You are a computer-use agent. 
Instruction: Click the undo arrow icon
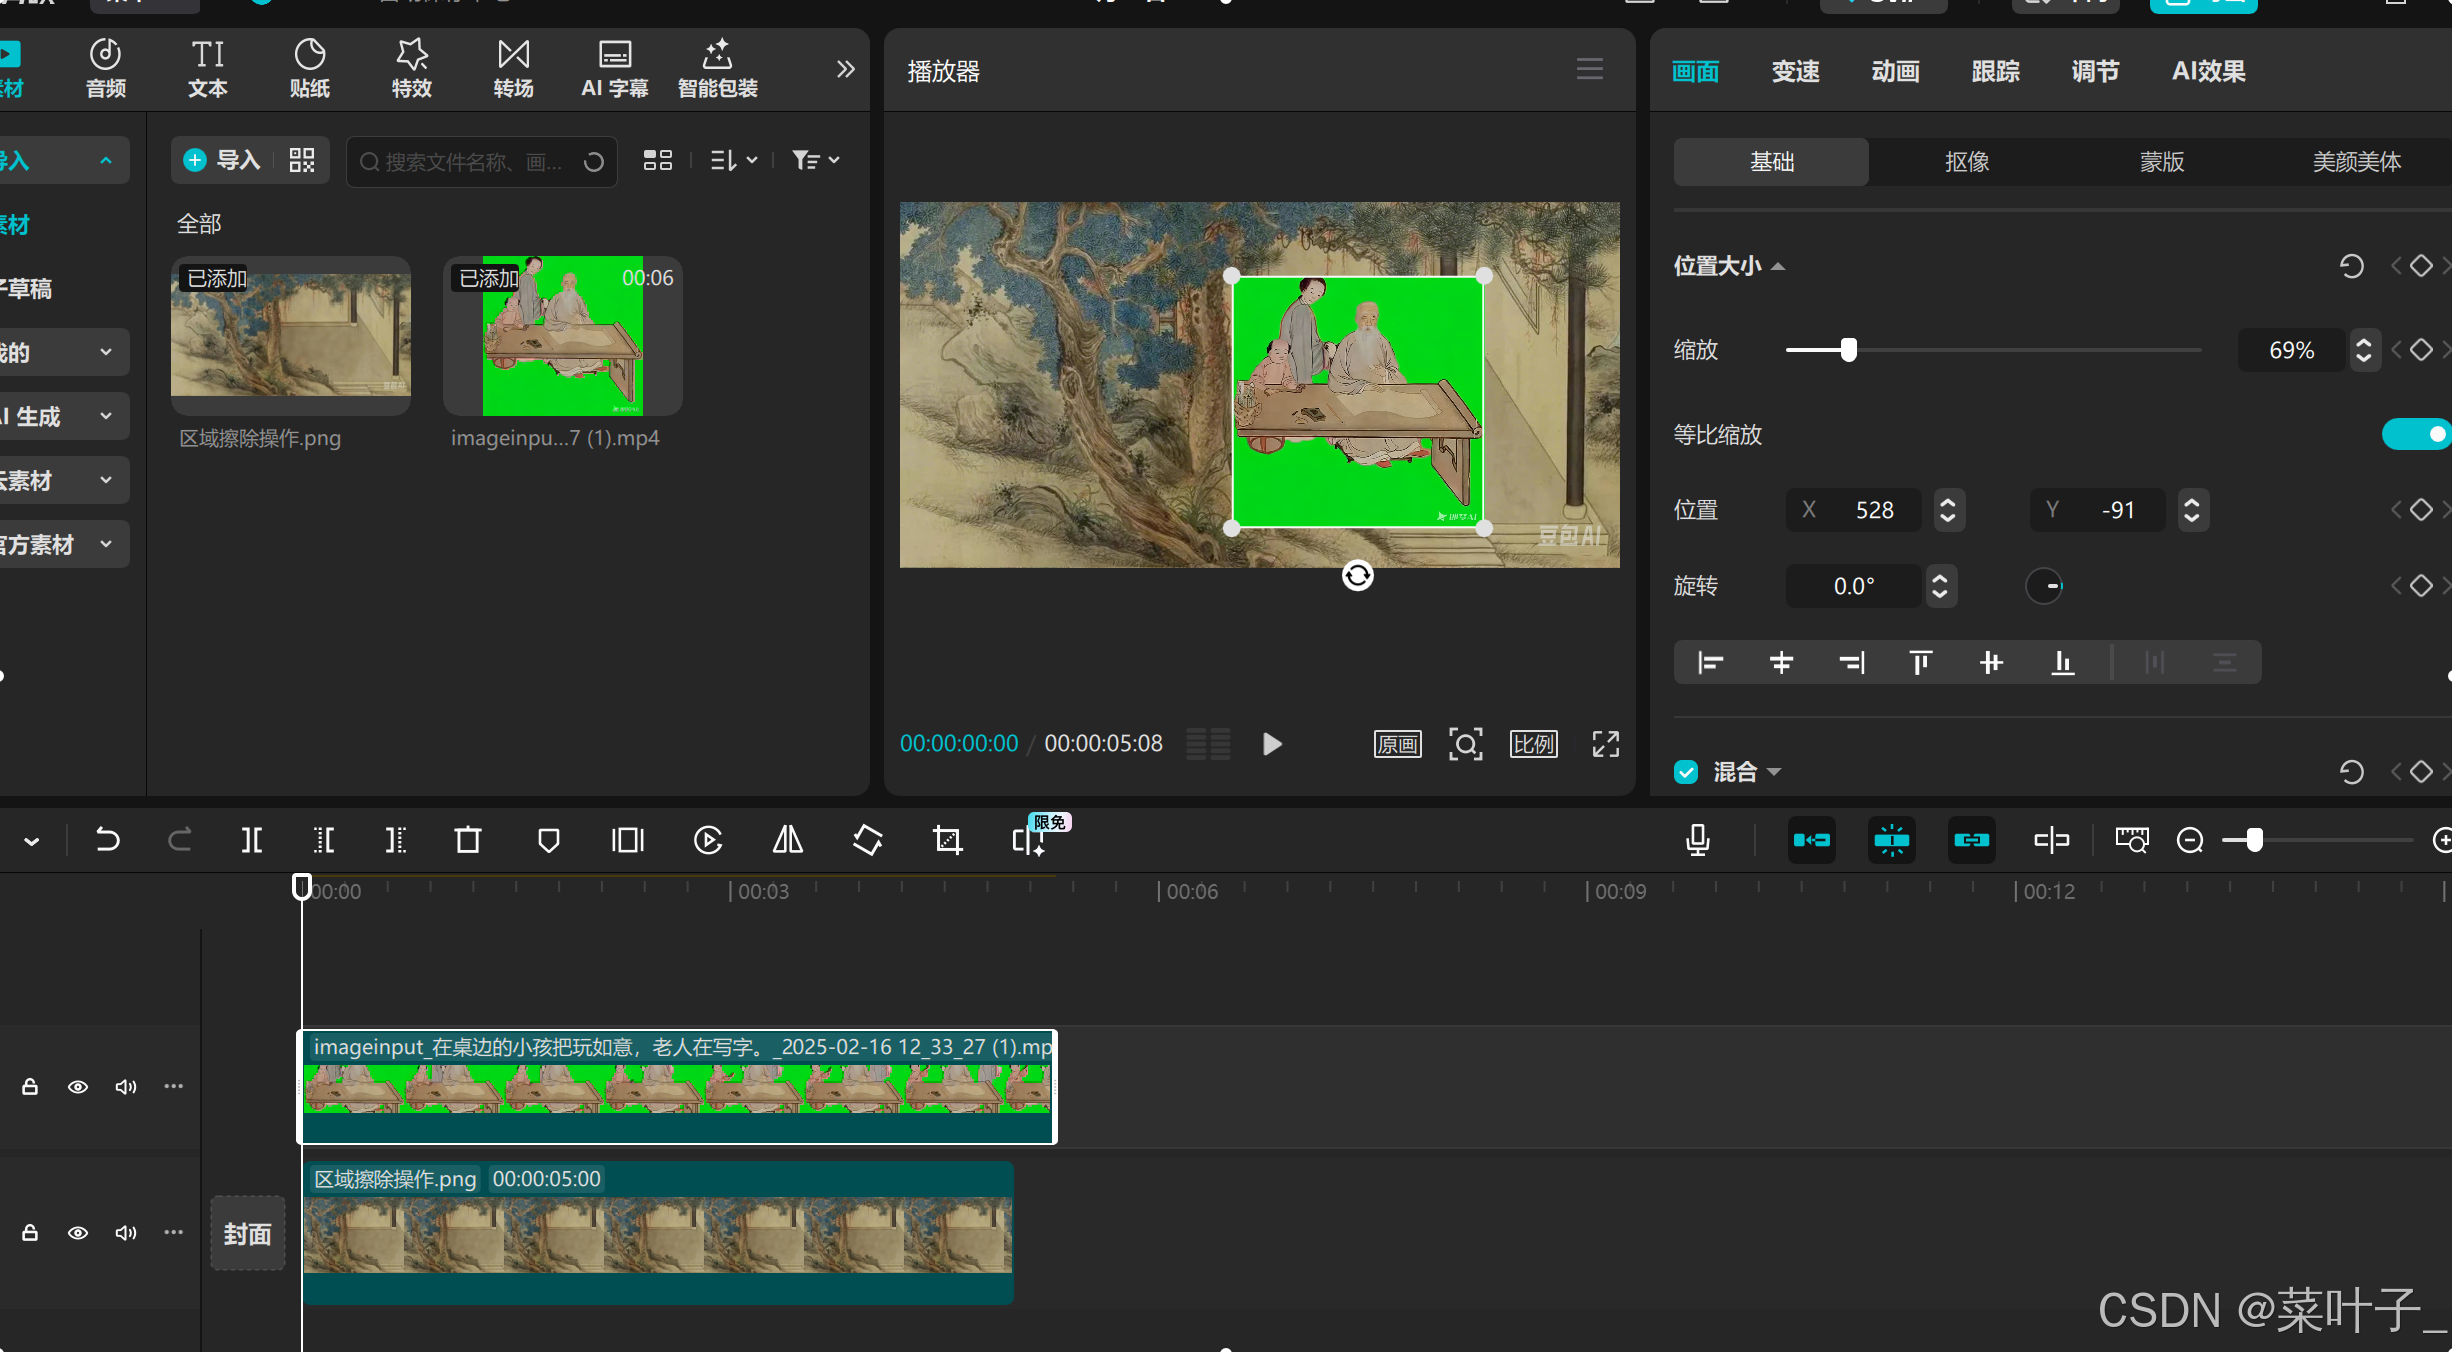click(107, 840)
